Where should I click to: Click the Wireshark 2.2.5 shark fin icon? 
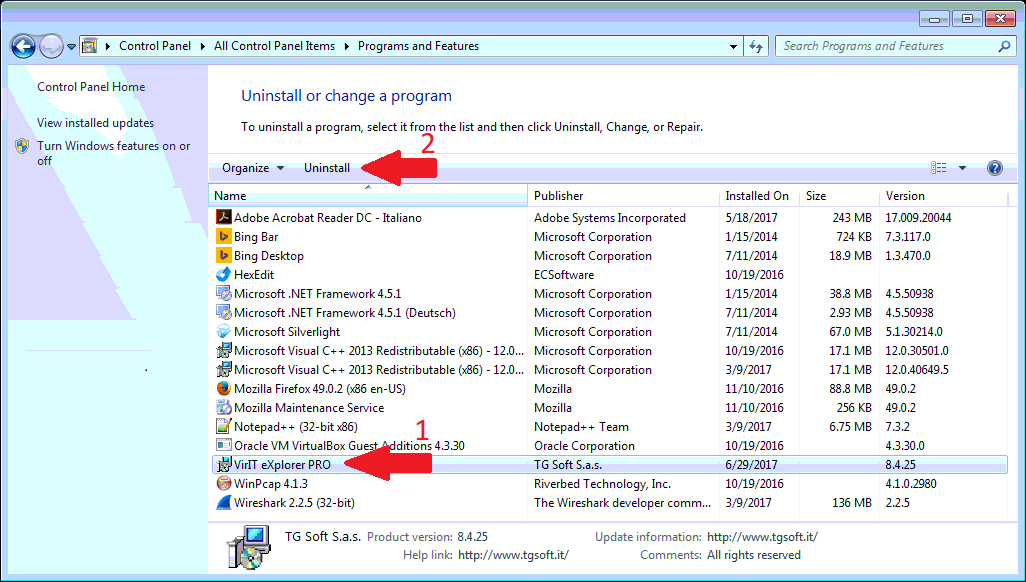tap(224, 502)
